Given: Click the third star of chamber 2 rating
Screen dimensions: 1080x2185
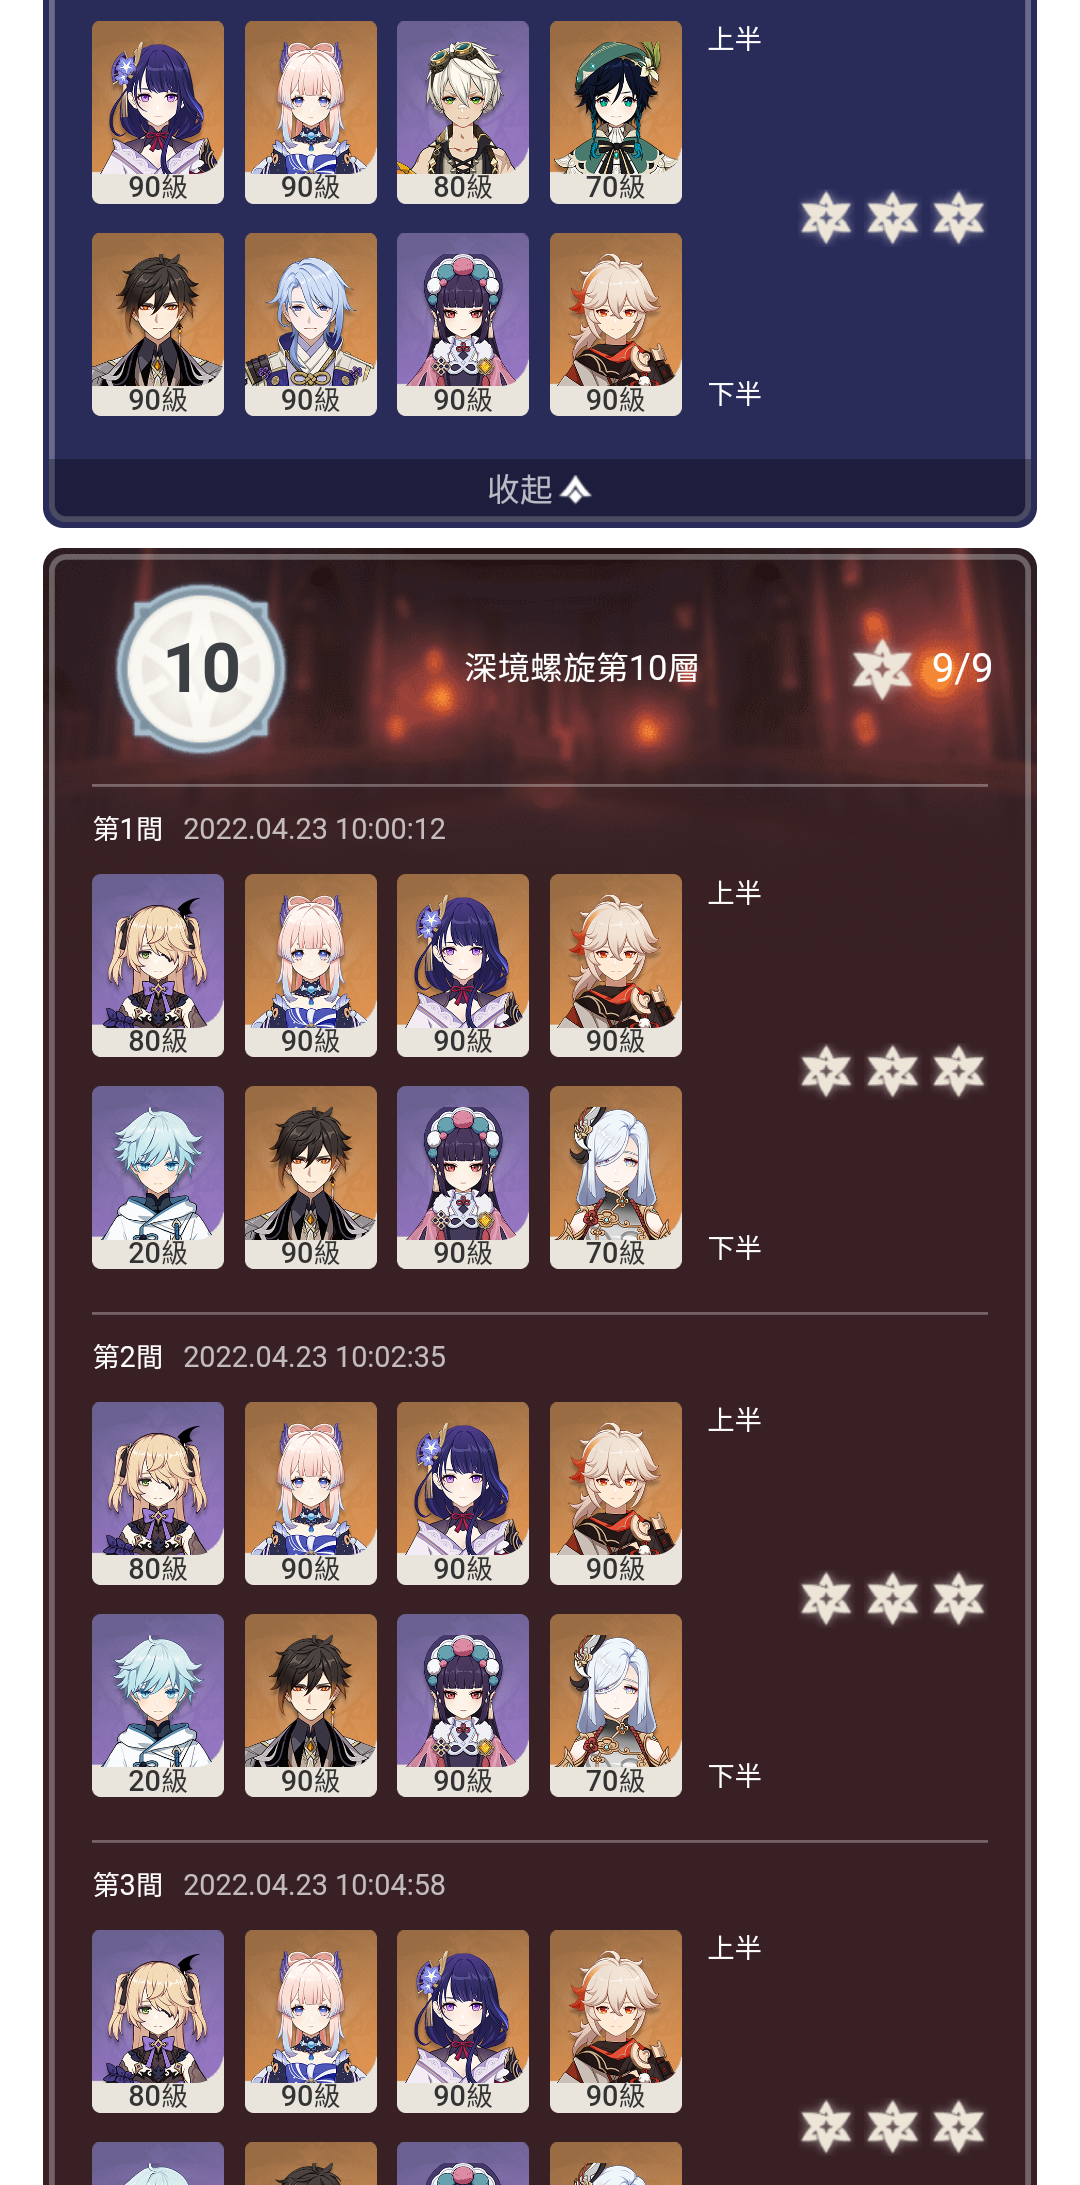Looking at the screenshot, I should 959,1598.
